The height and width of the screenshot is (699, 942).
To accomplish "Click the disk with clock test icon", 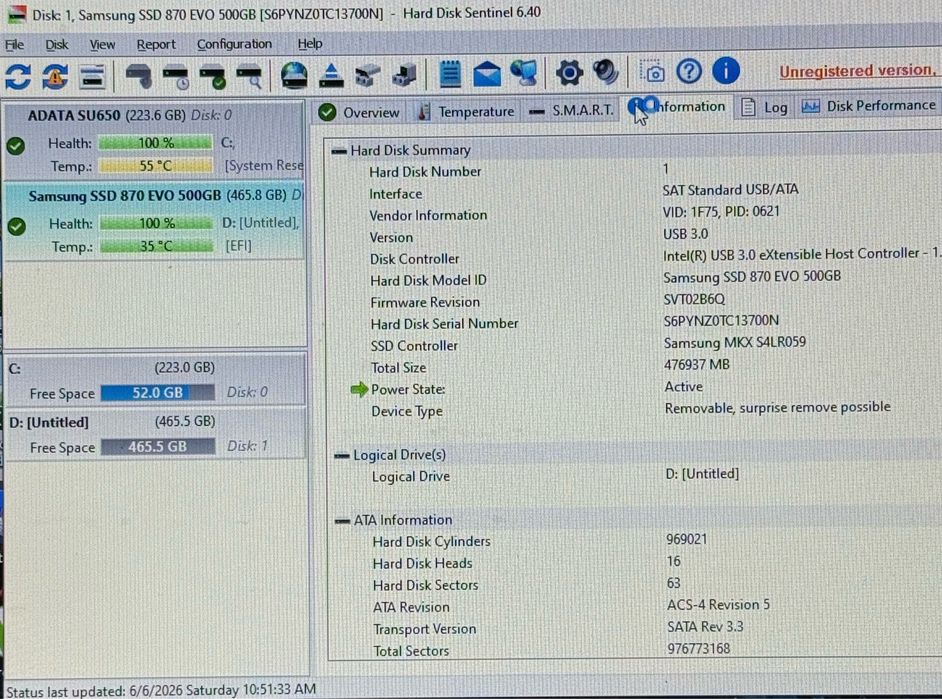I will pyautogui.click(x=176, y=77).
